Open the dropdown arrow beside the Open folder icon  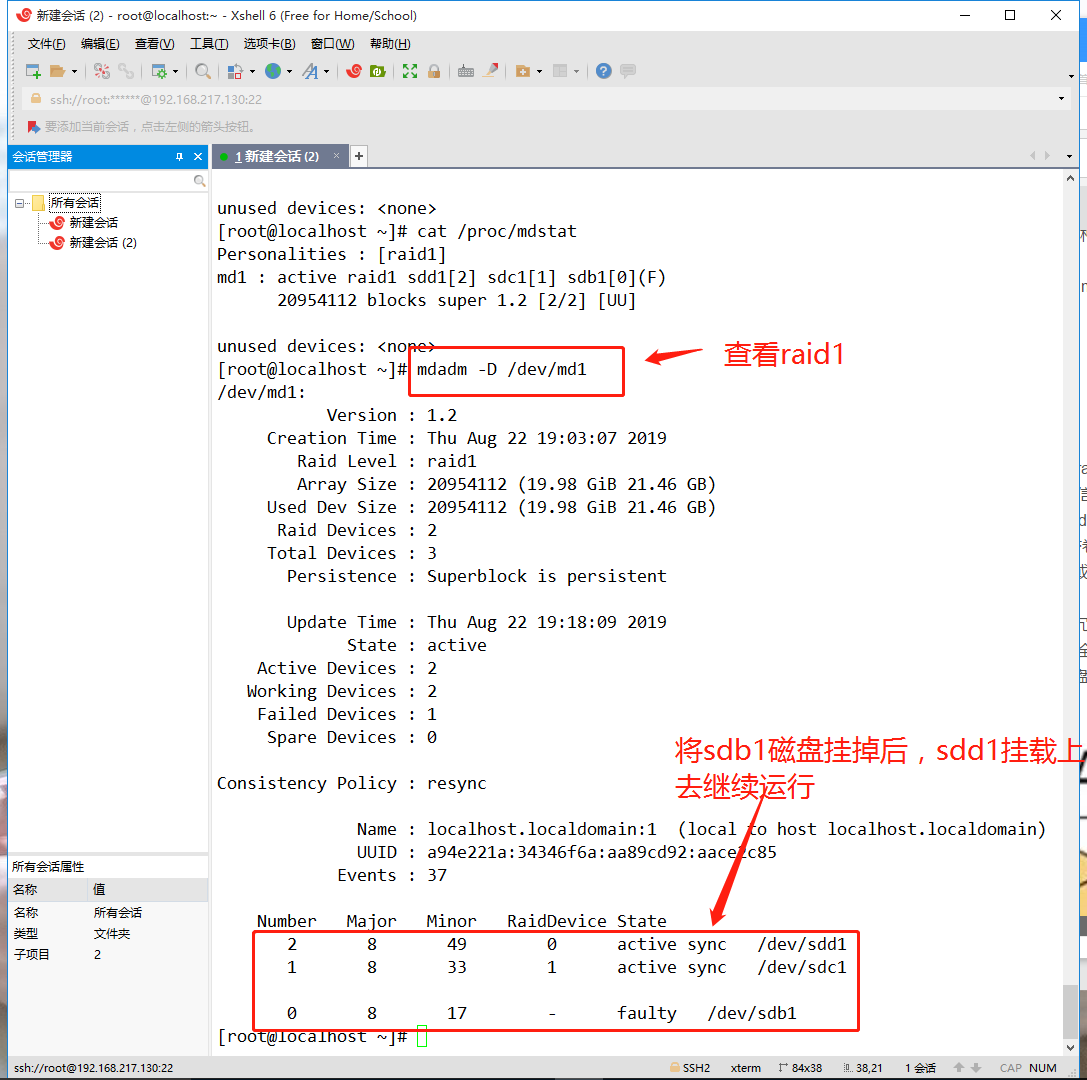(x=74, y=71)
